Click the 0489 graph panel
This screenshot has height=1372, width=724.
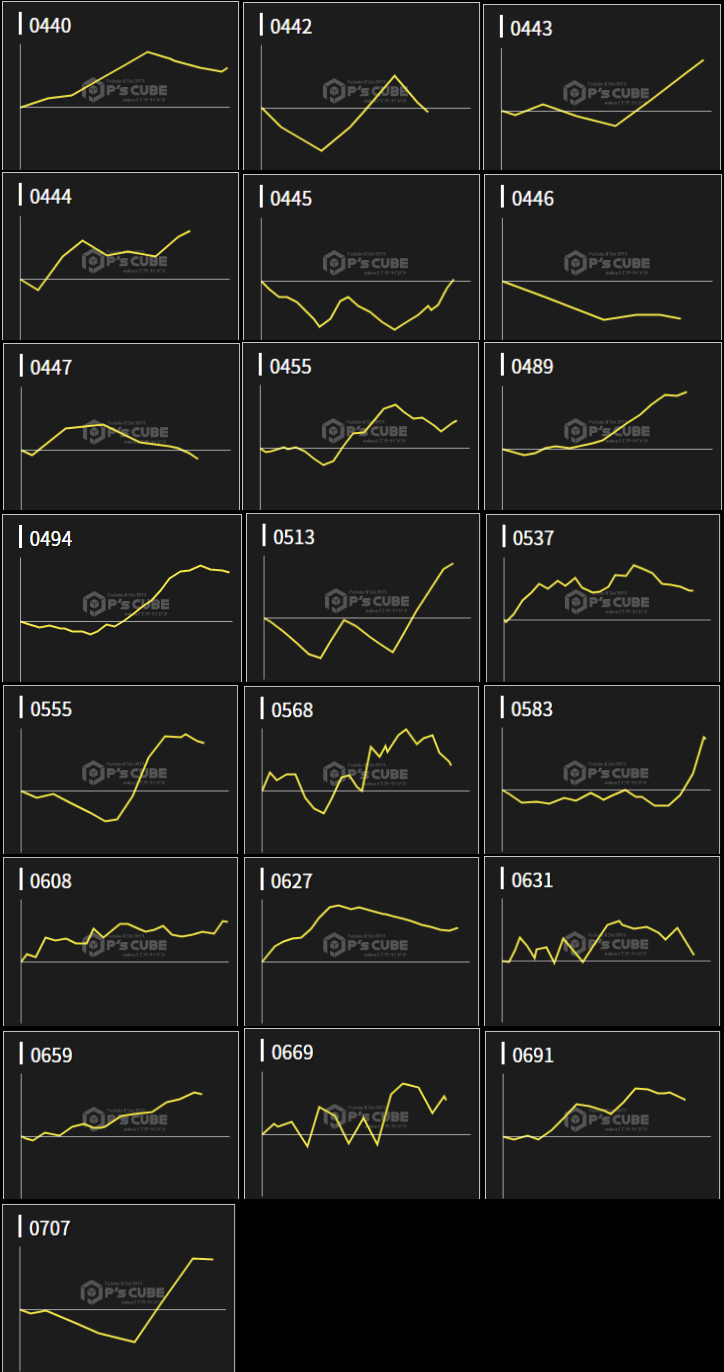tap(602, 428)
